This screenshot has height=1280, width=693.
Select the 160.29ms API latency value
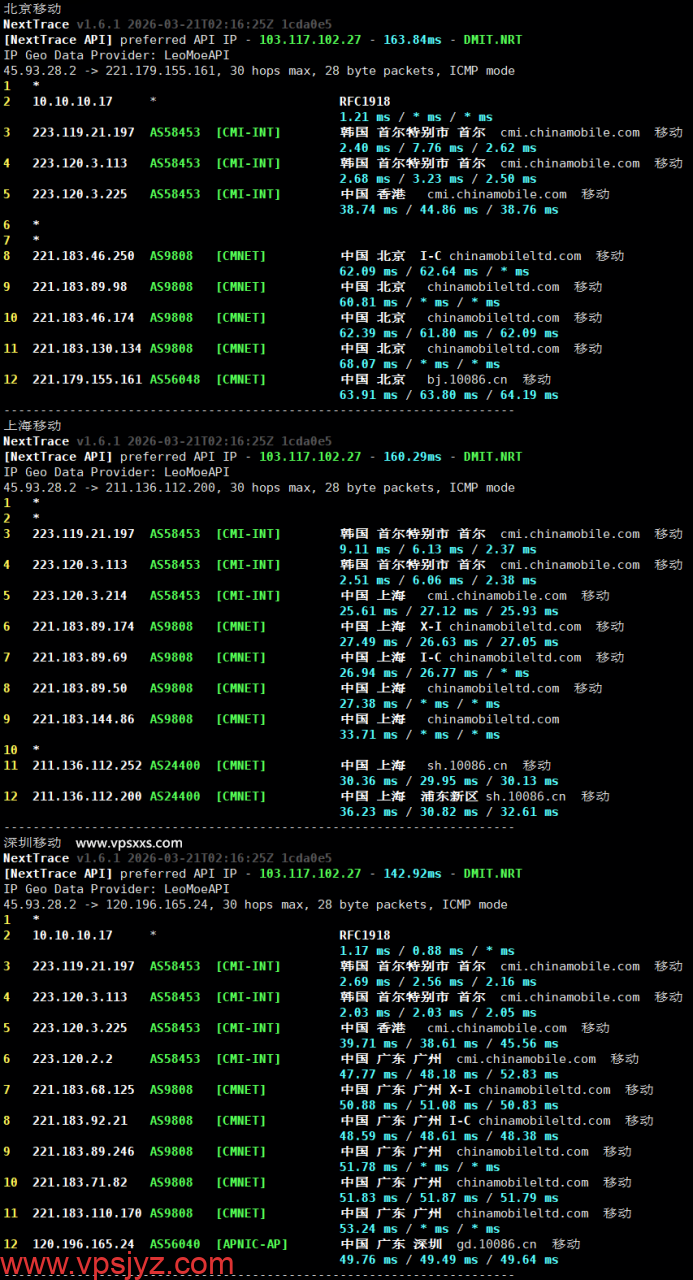(412, 457)
